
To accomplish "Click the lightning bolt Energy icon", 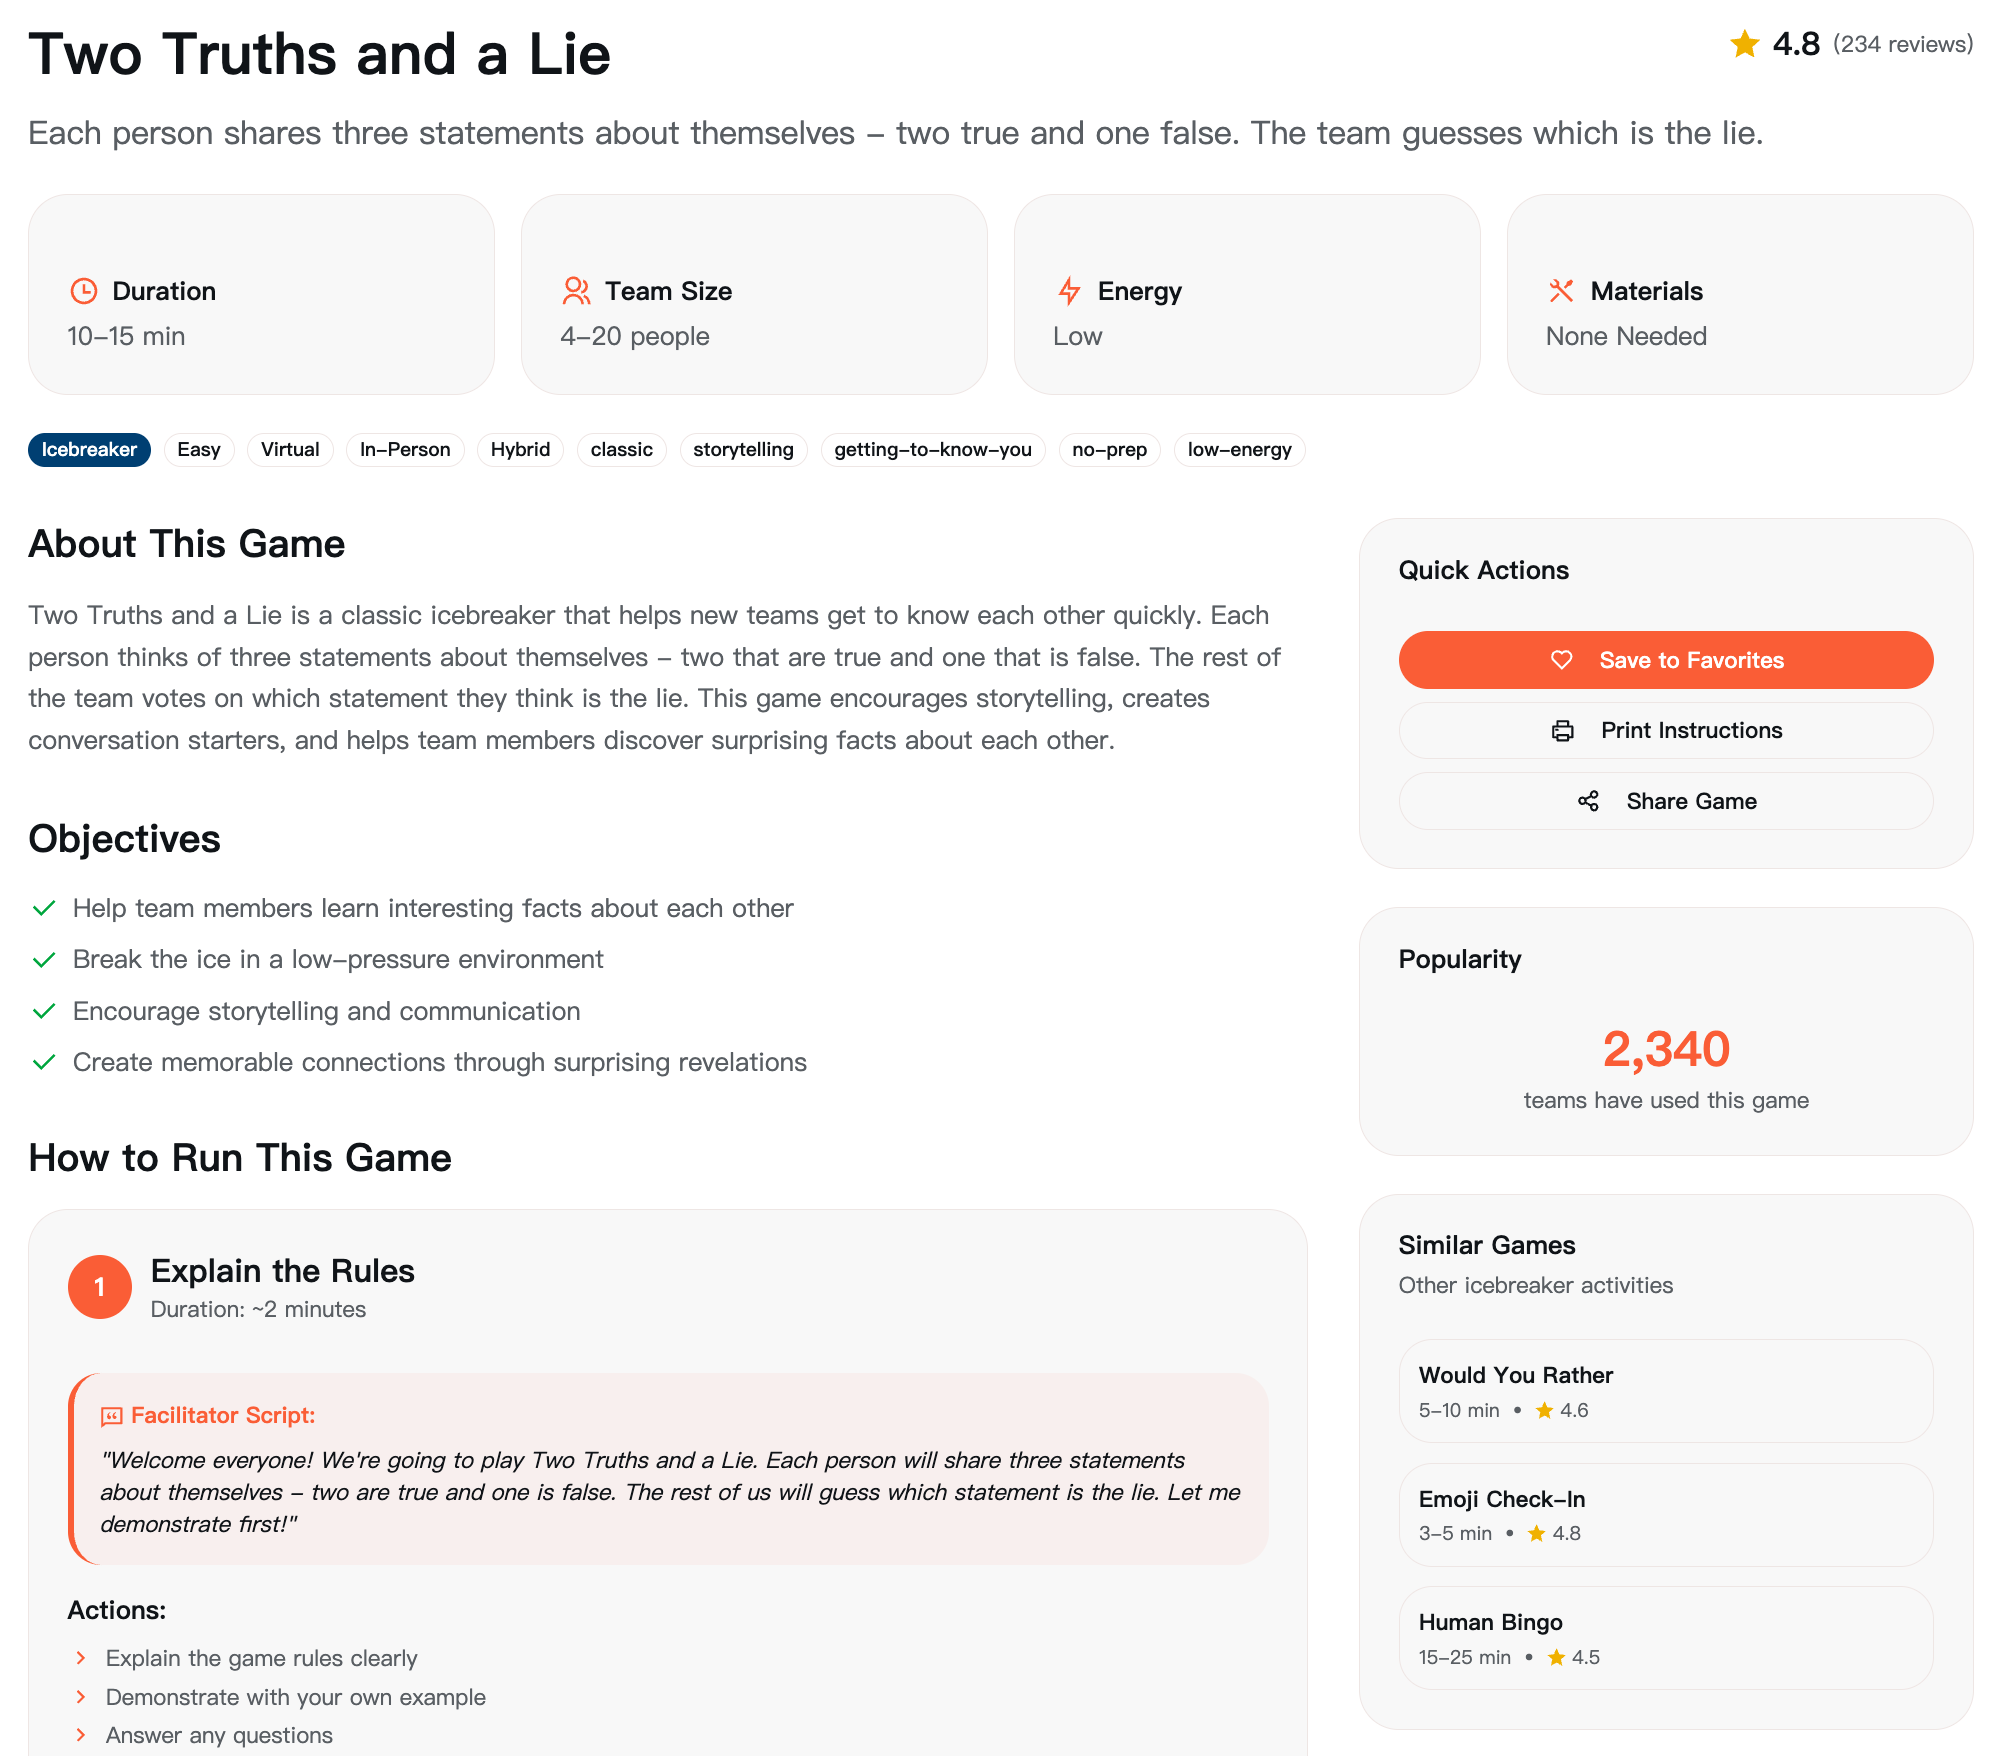I will click(x=1069, y=291).
